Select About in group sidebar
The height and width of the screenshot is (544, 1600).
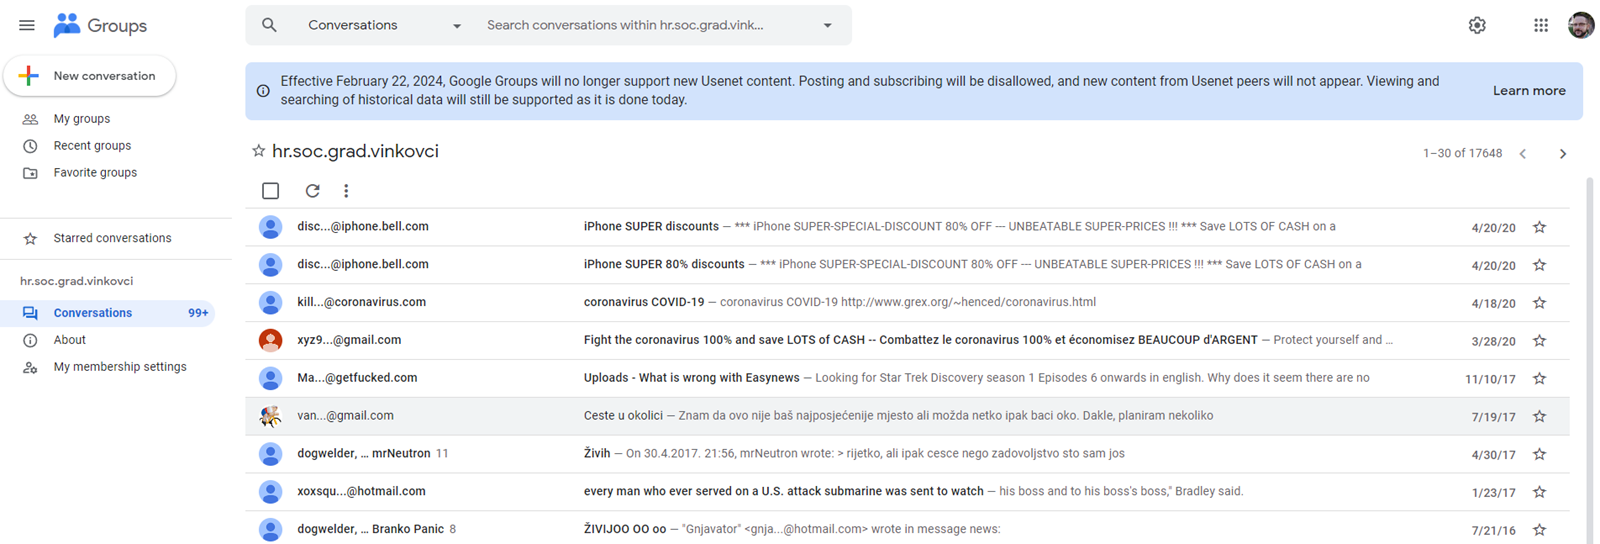(x=69, y=340)
